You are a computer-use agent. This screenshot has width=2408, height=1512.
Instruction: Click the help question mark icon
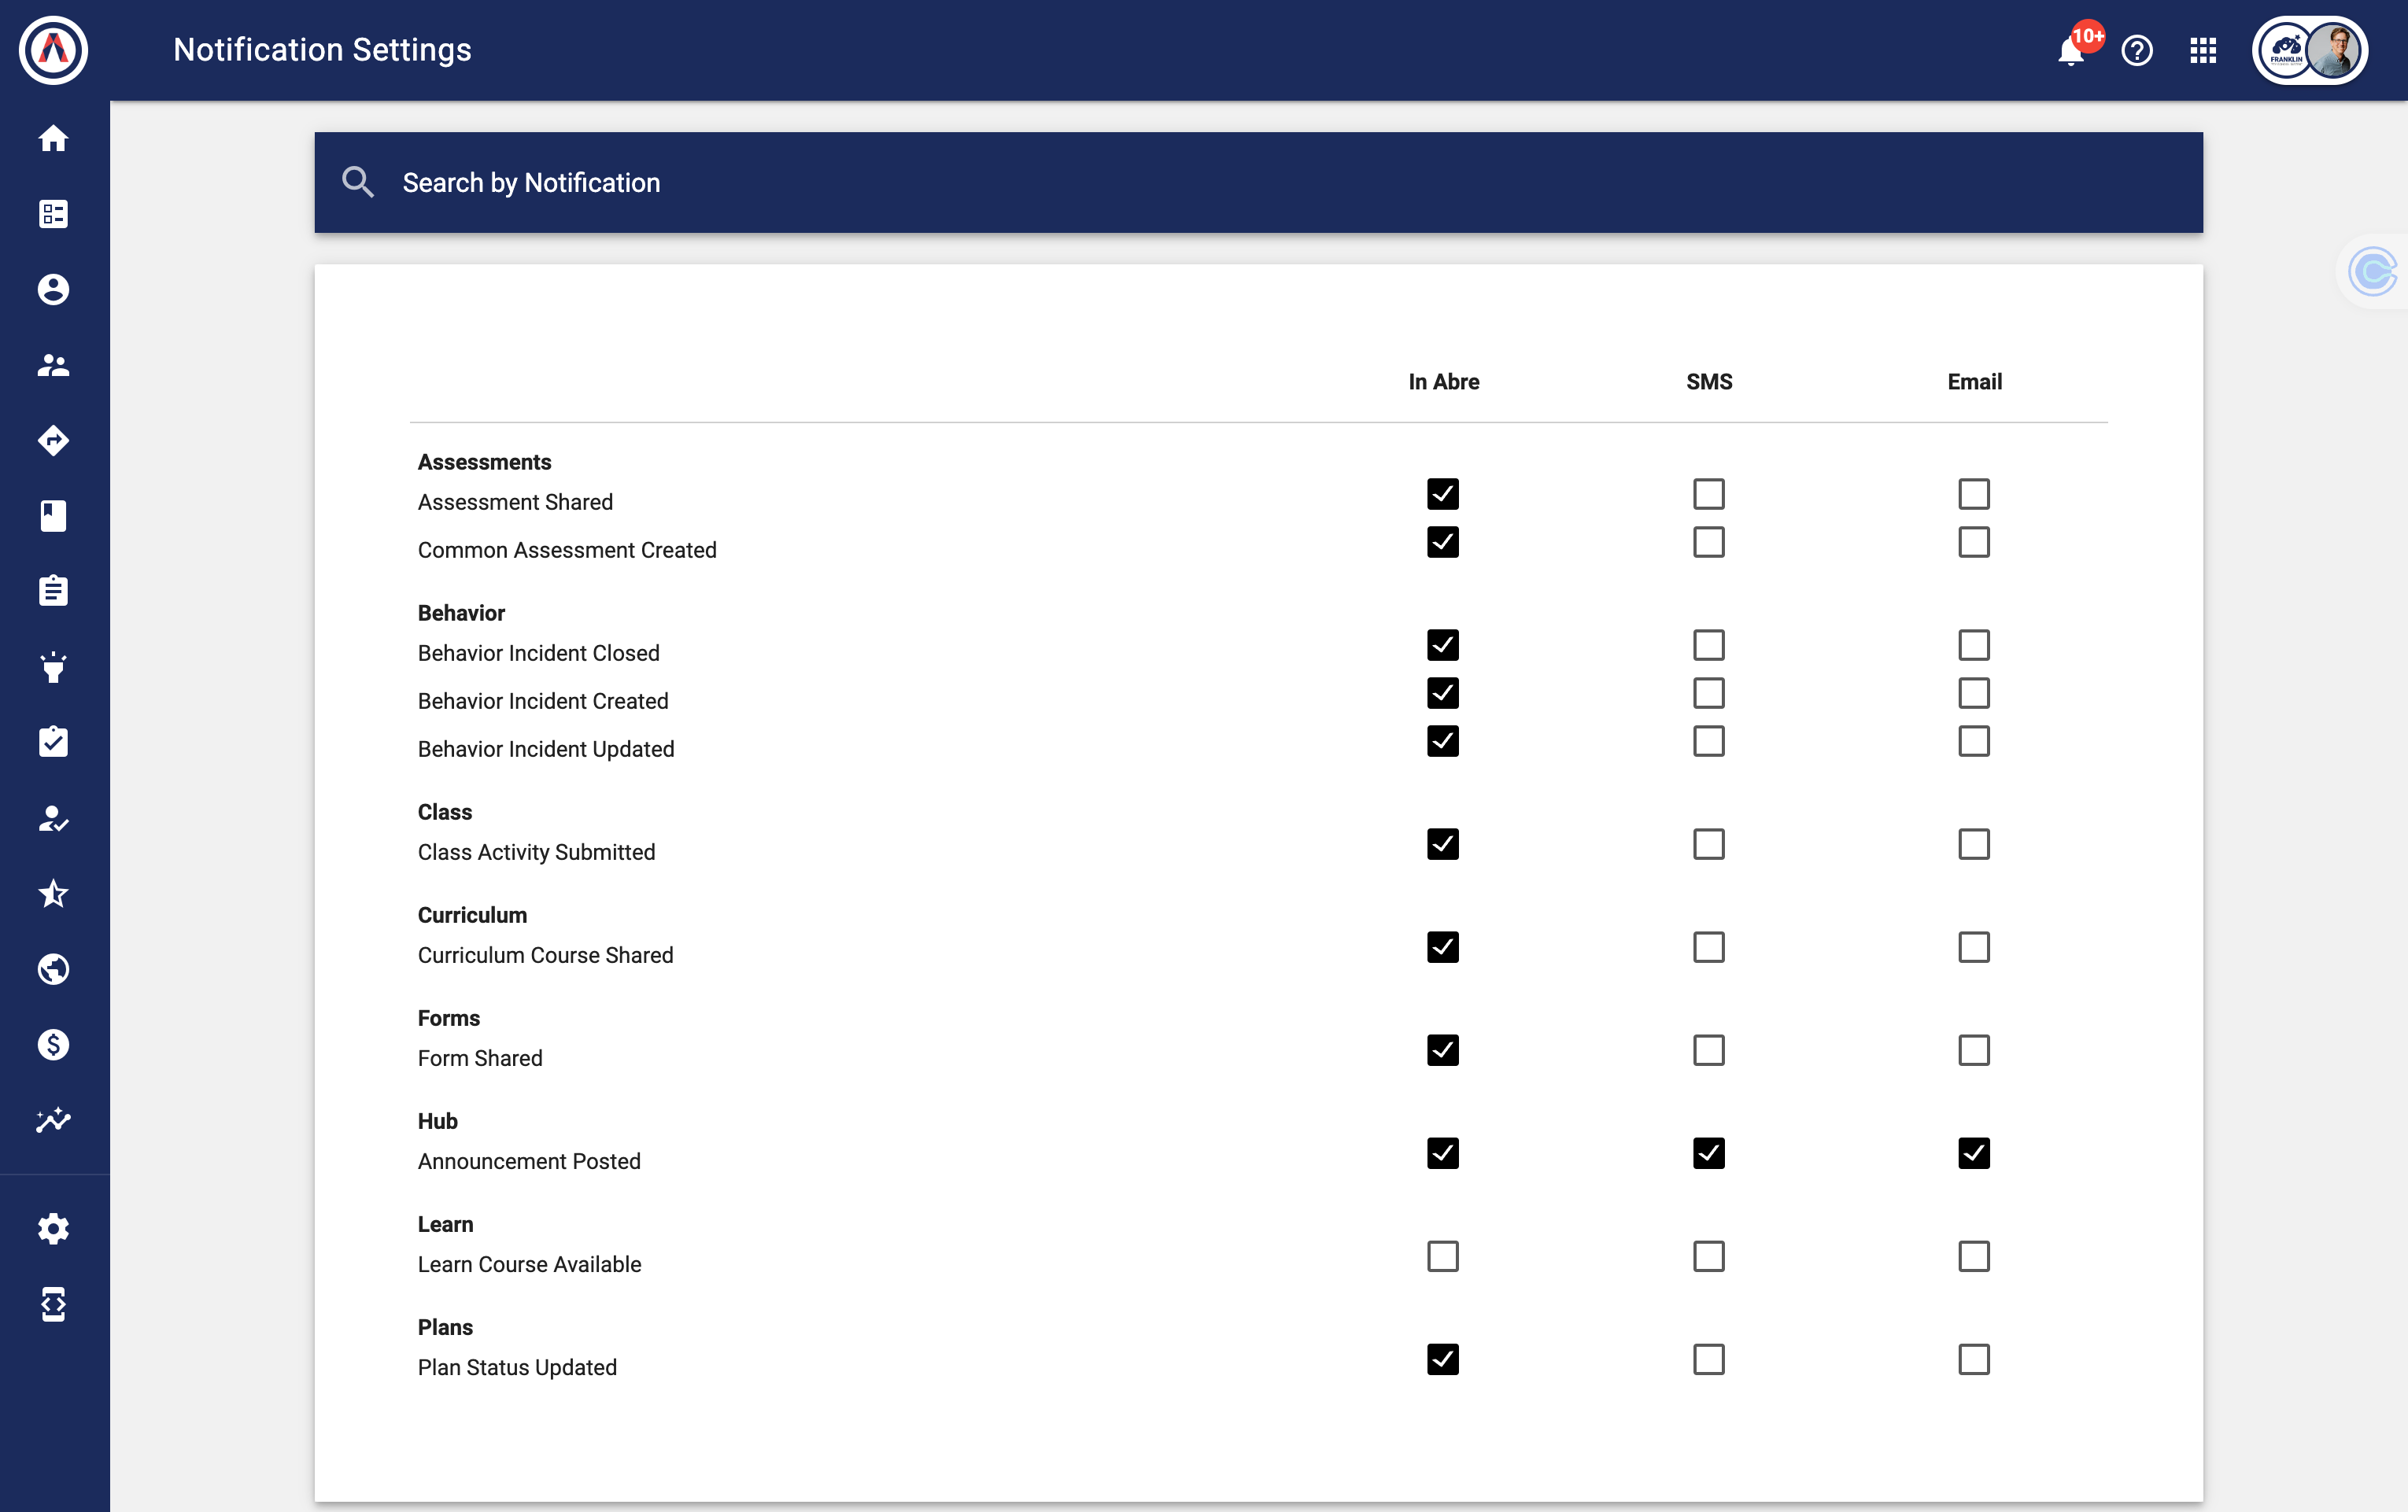[2137, 51]
